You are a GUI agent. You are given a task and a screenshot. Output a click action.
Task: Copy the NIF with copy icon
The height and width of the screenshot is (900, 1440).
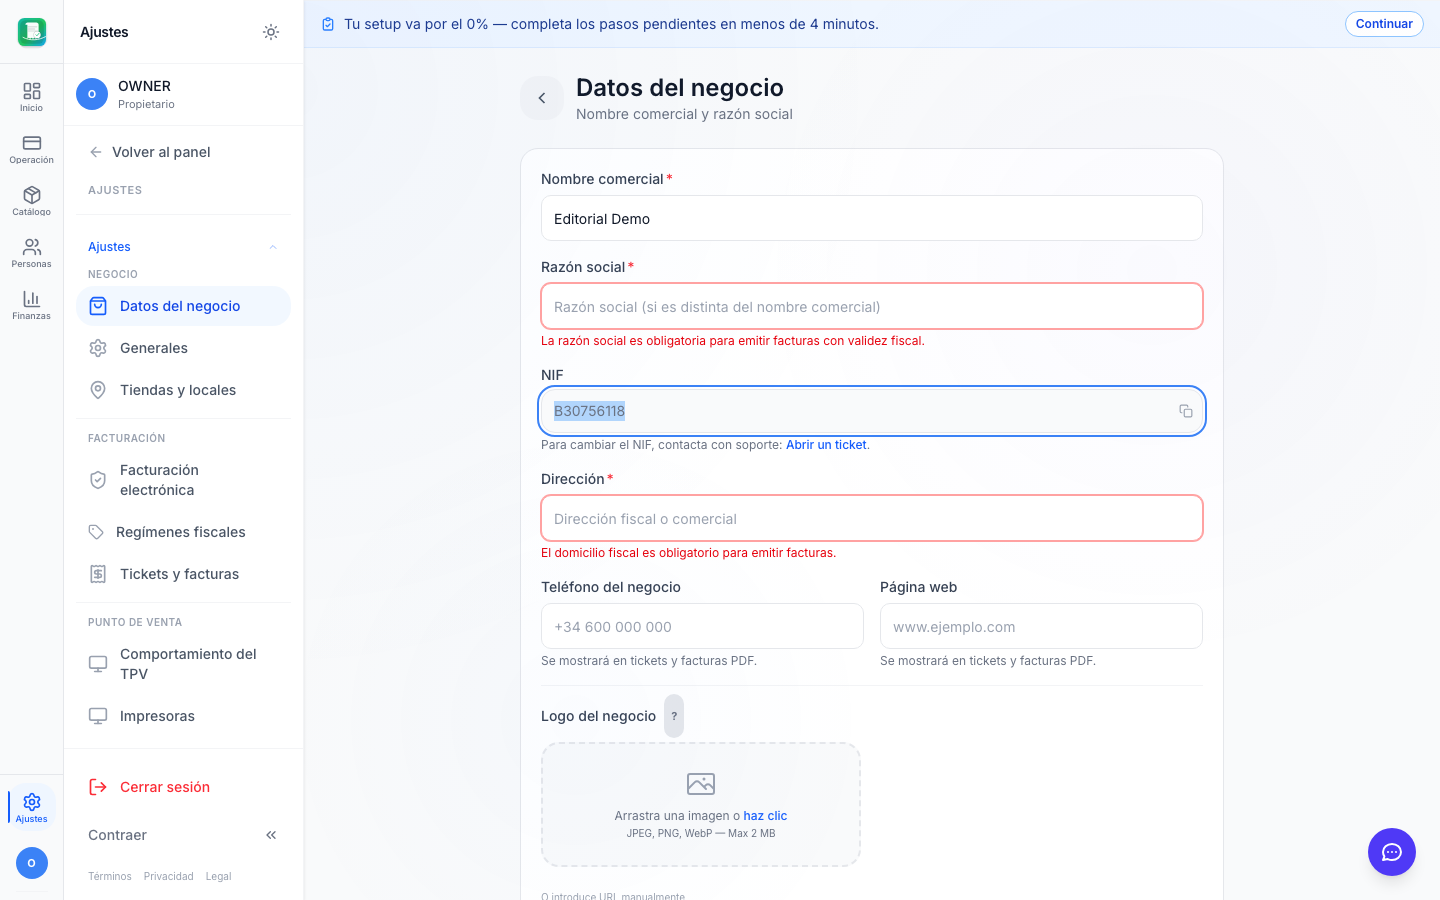point(1186,411)
